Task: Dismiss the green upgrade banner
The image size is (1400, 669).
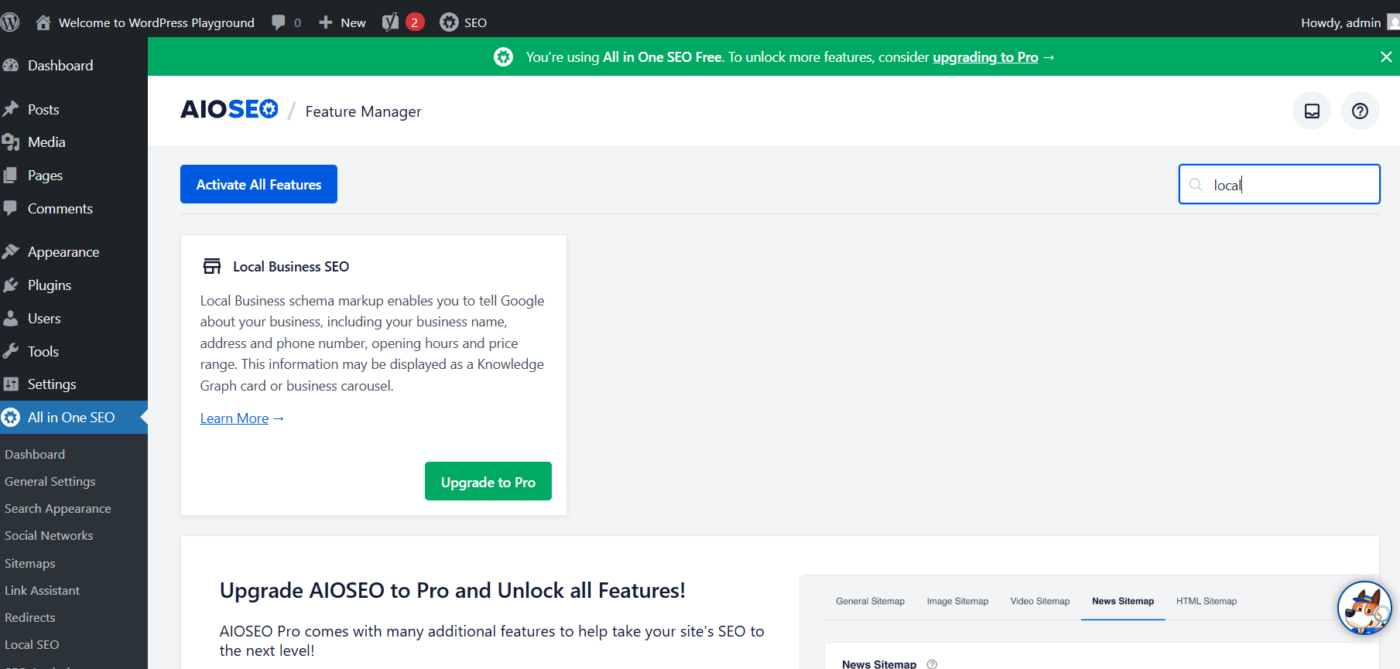Action: 1386,57
